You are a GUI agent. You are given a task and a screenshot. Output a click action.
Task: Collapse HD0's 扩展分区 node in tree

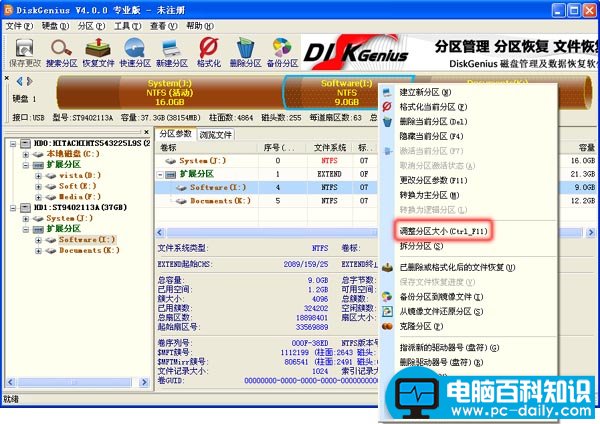coord(25,165)
